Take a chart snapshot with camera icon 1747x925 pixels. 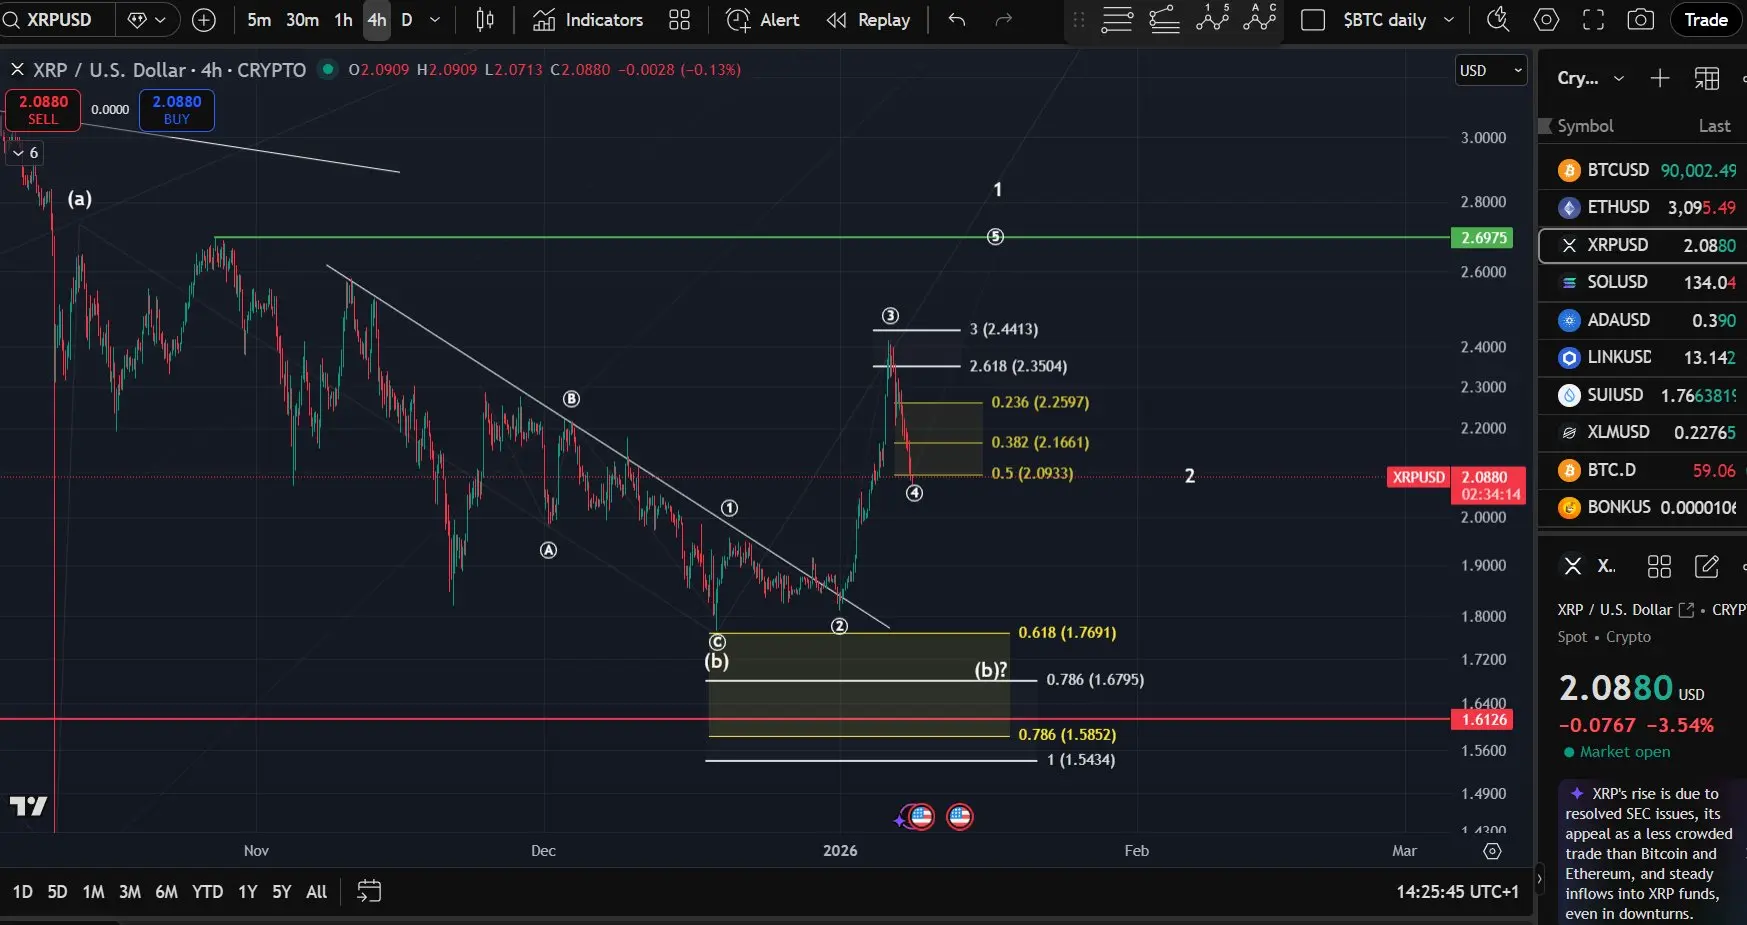(x=1641, y=20)
